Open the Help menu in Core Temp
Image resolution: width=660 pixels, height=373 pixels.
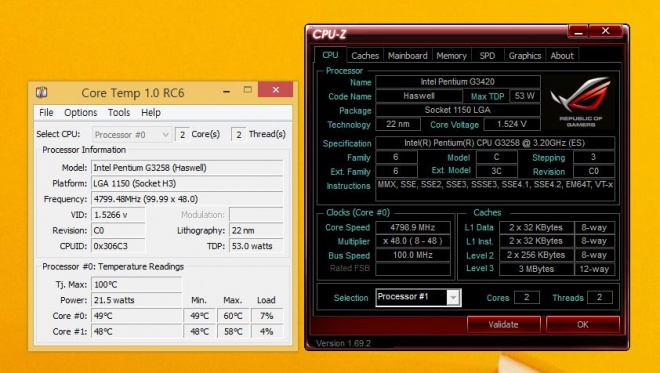[x=151, y=112]
